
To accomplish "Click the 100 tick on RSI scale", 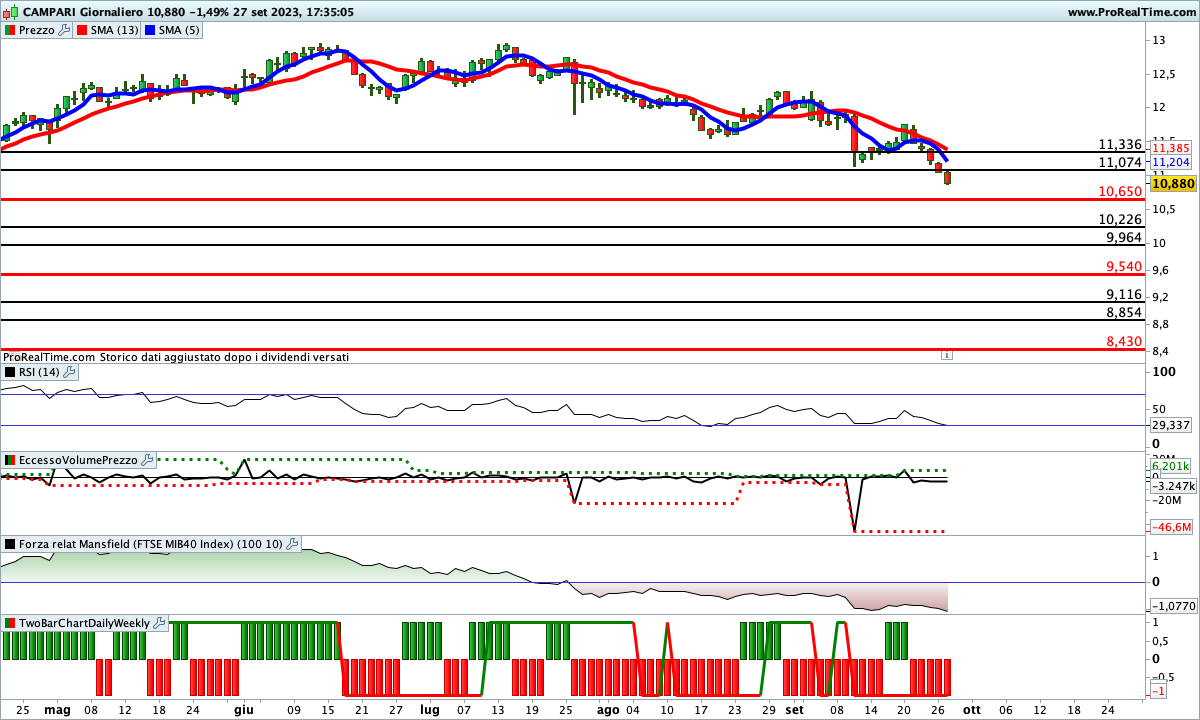I will [1162, 372].
